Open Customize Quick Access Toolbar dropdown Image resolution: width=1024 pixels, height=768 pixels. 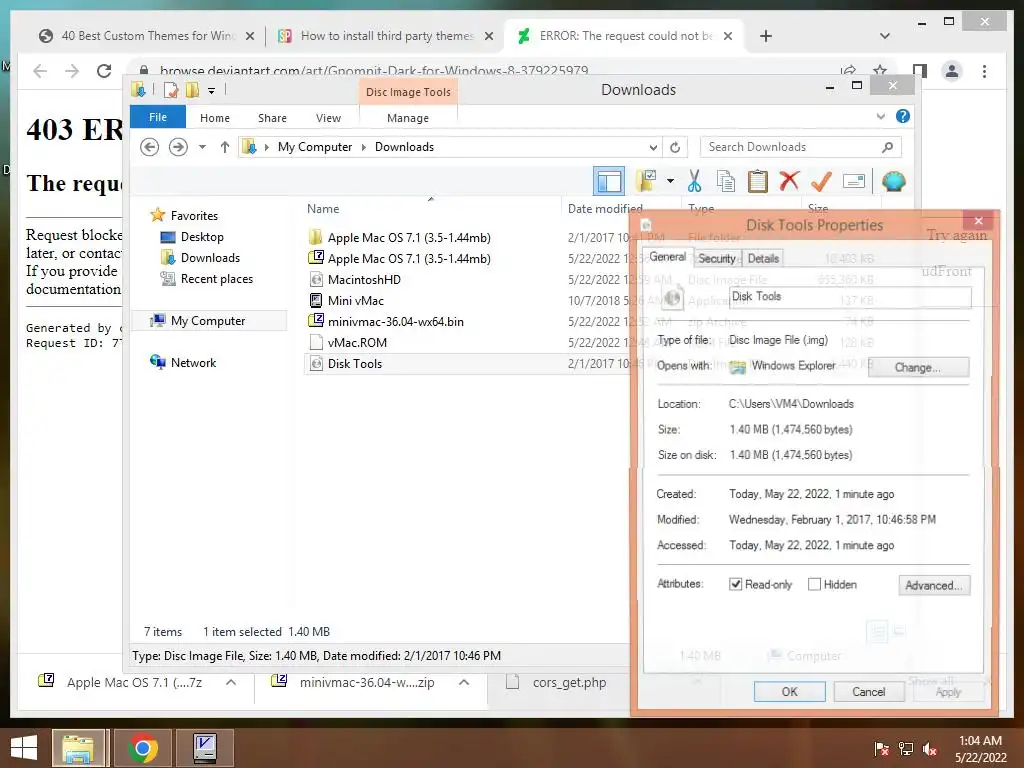[212, 91]
